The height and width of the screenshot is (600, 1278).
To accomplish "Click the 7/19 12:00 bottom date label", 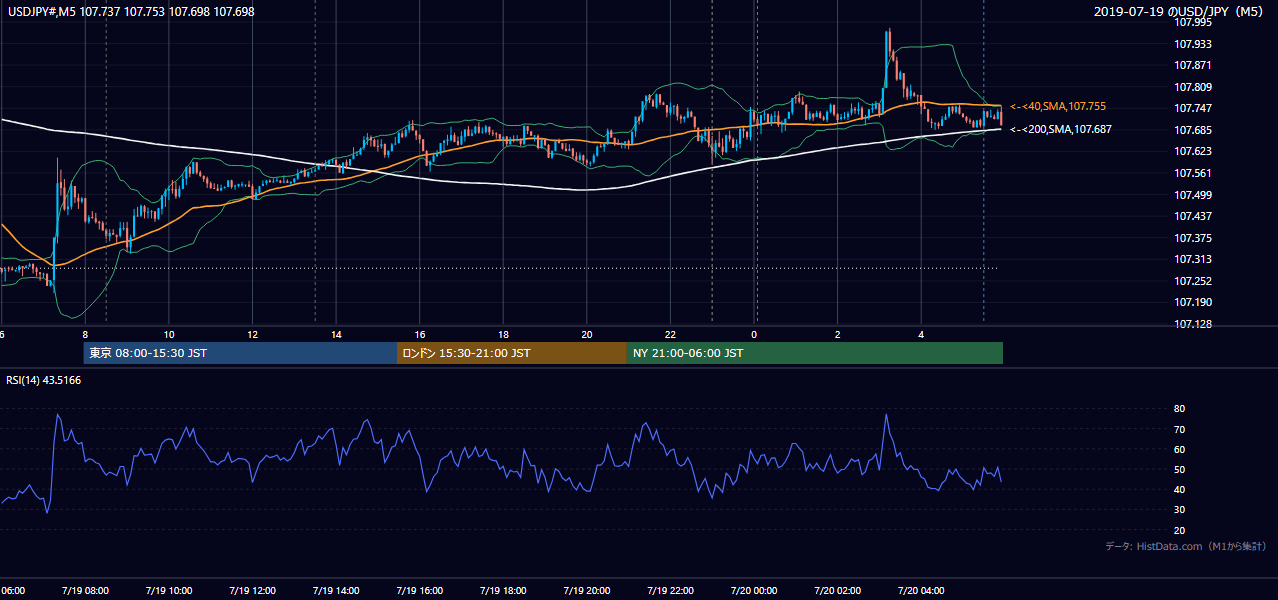I will [x=252, y=591].
